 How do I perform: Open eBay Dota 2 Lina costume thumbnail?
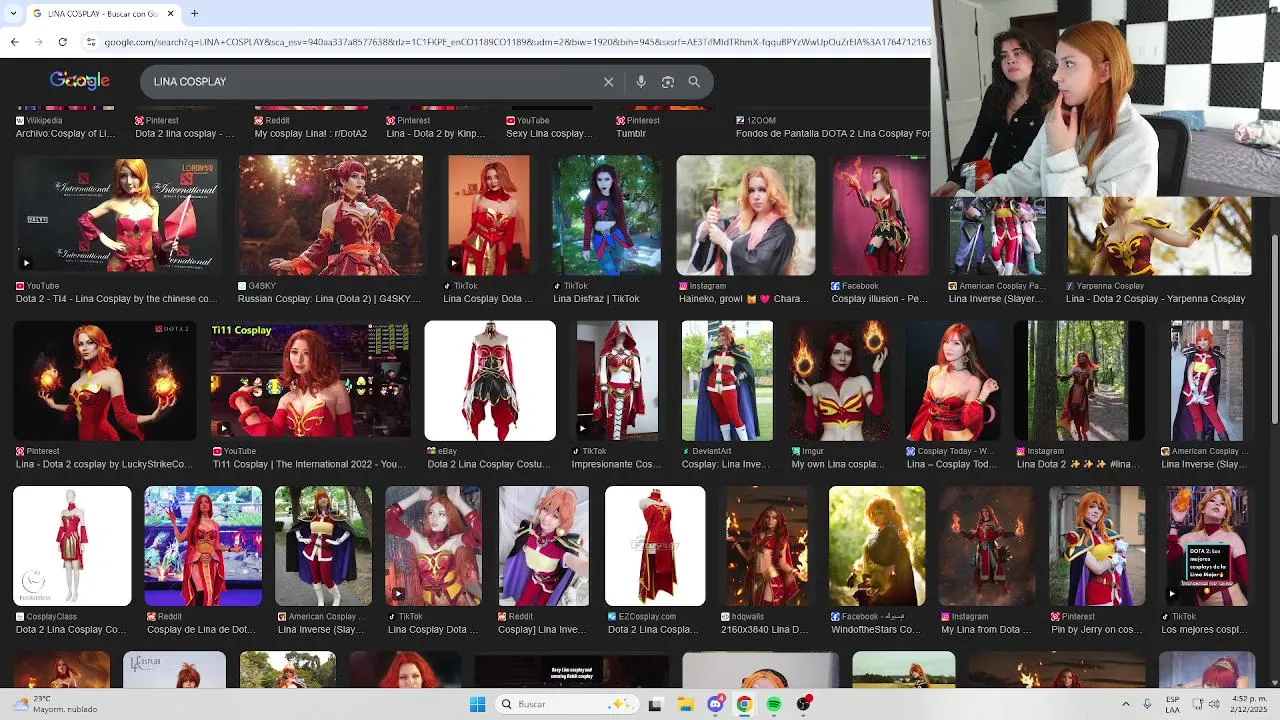click(490, 381)
